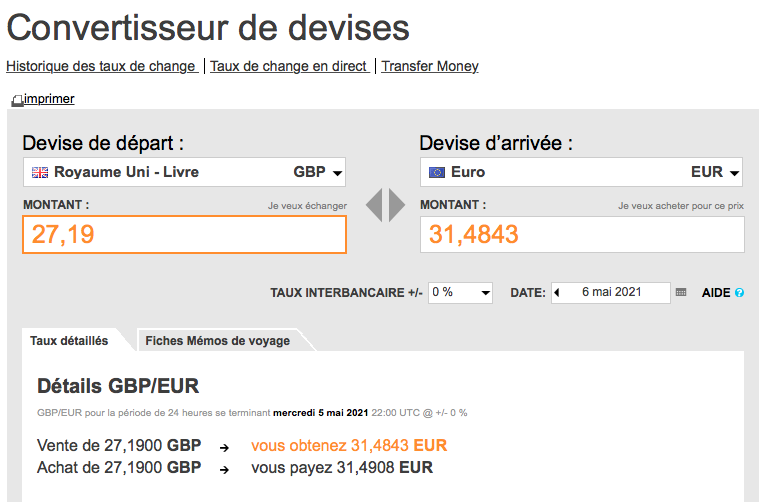Image resolution: width=769 pixels, height=502 pixels.
Task: Click the Euro flag icon
Action: (436, 172)
